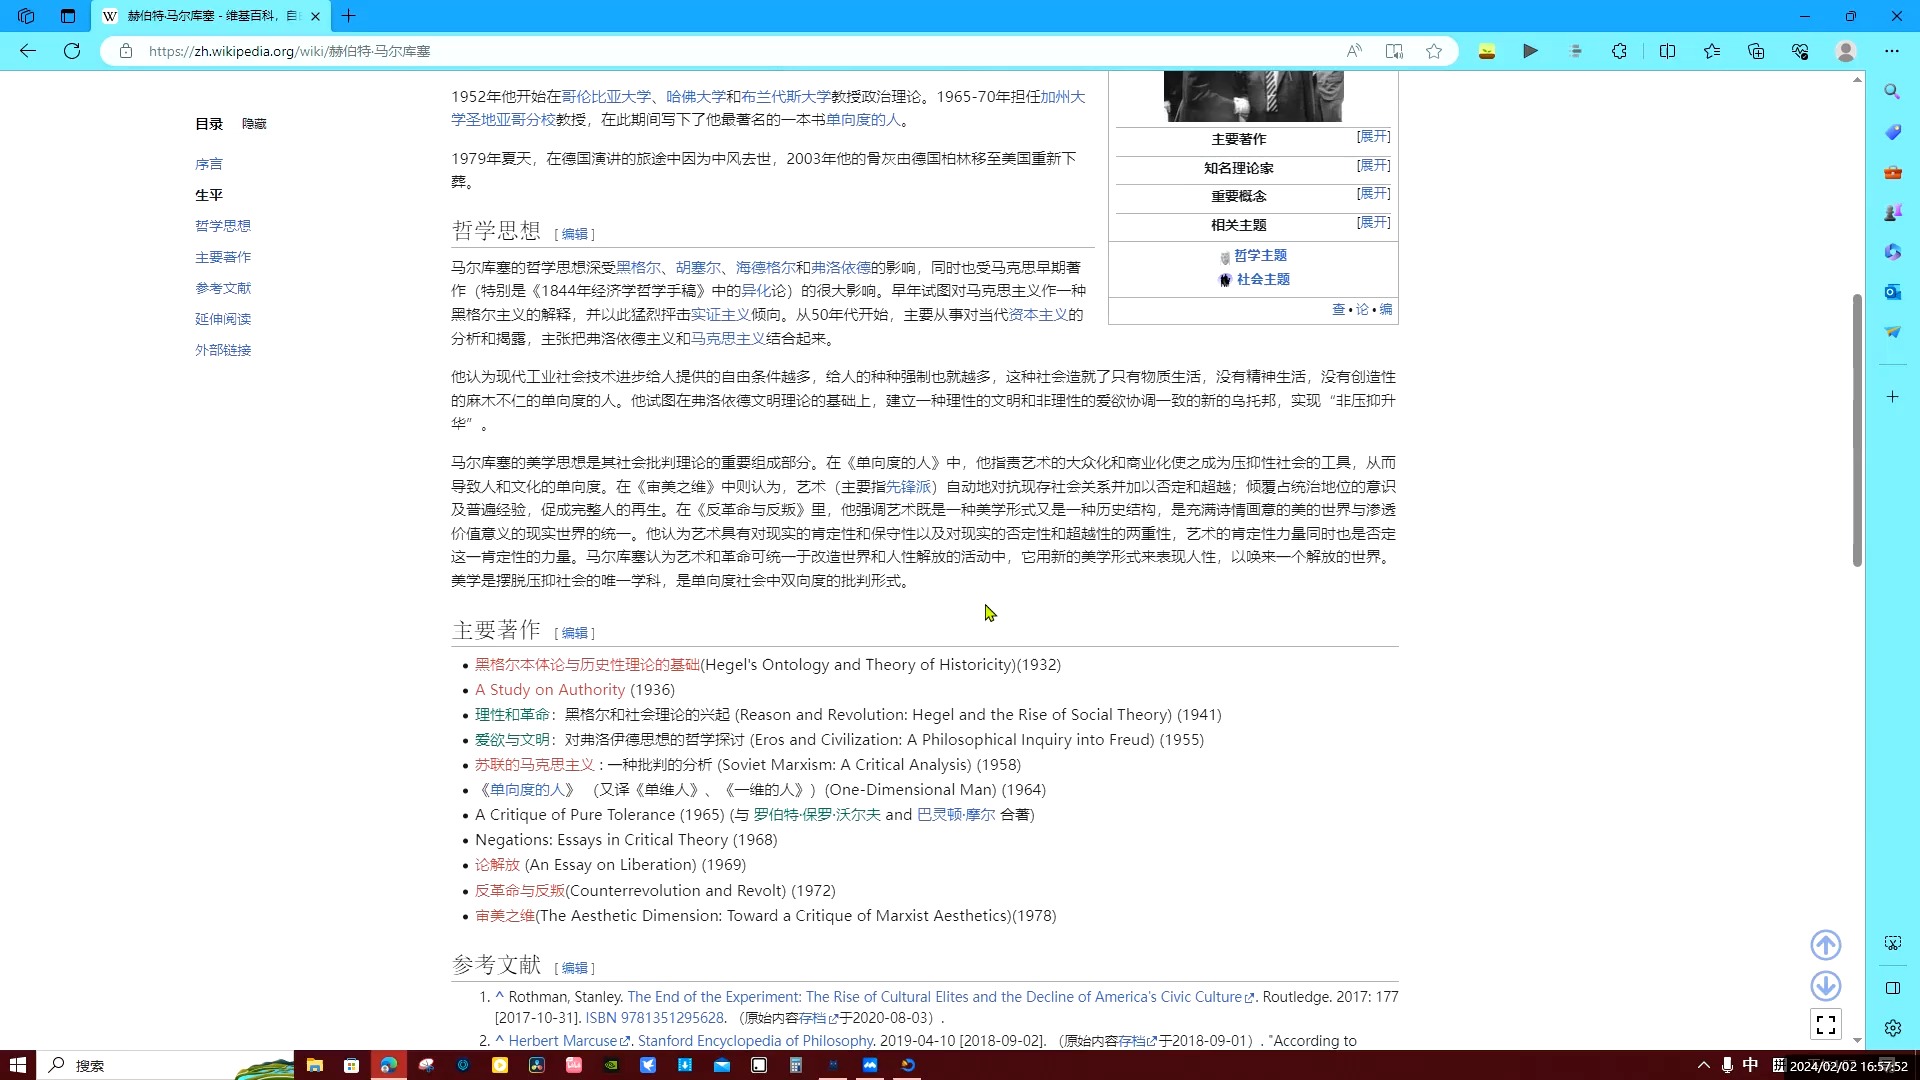1920x1080 pixels.
Task: Click the play-shaped extension icon
Action: [1530, 51]
